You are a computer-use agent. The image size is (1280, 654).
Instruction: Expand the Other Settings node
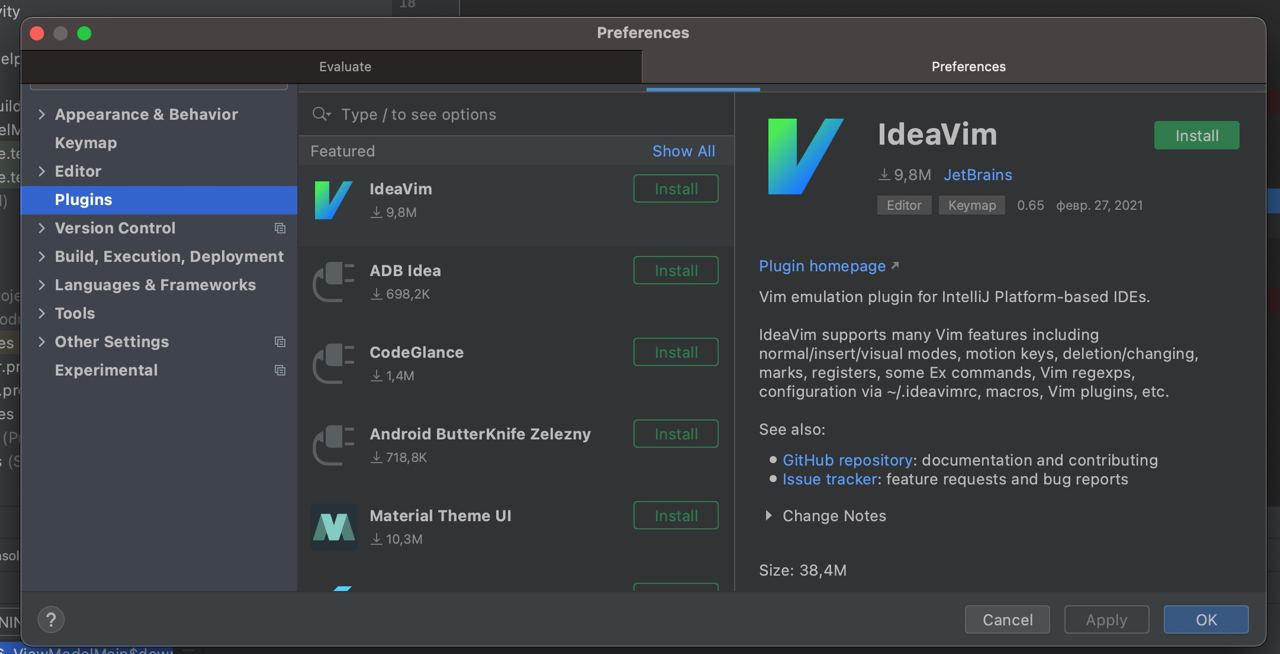[41, 342]
